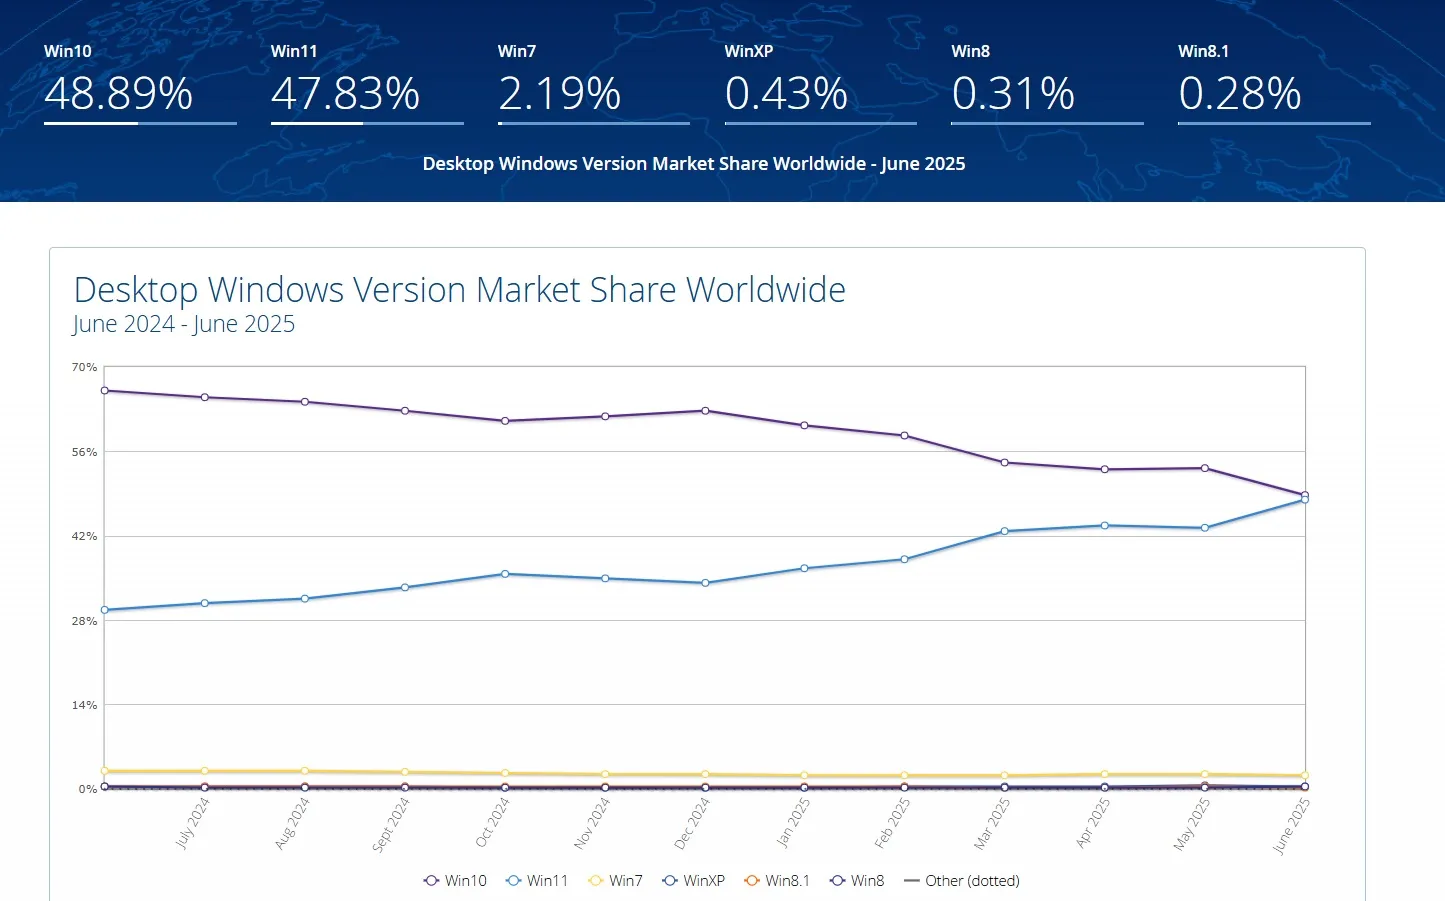1445x901 pixels.
Task: Toggle the Win11 series in the legend
Action: pyautogui.click(x=537, y=881)
